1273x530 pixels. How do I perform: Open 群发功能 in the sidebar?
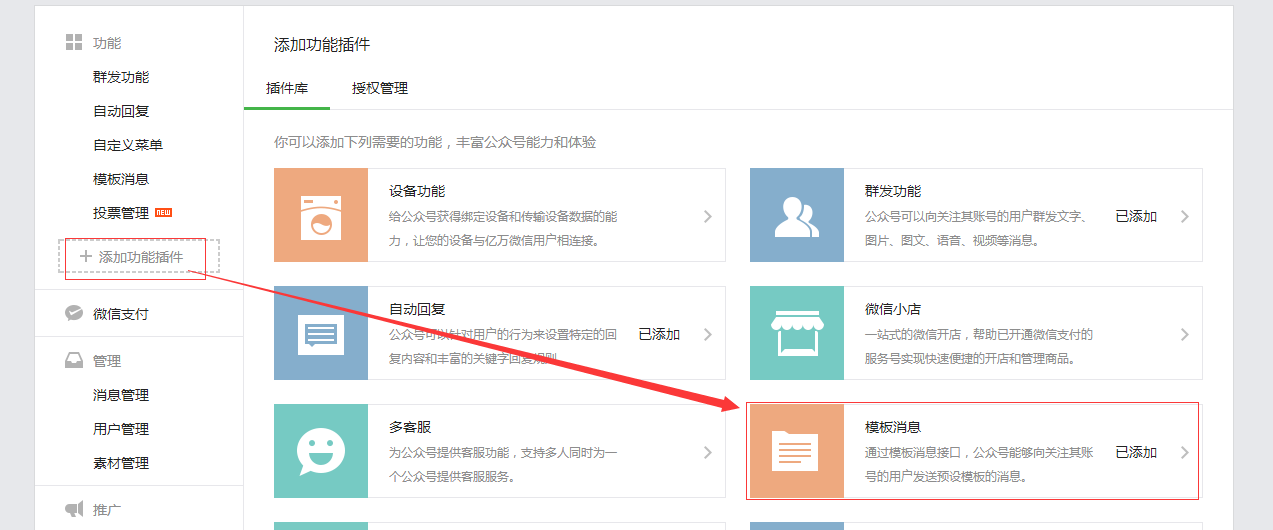click(x=121, y=77)
